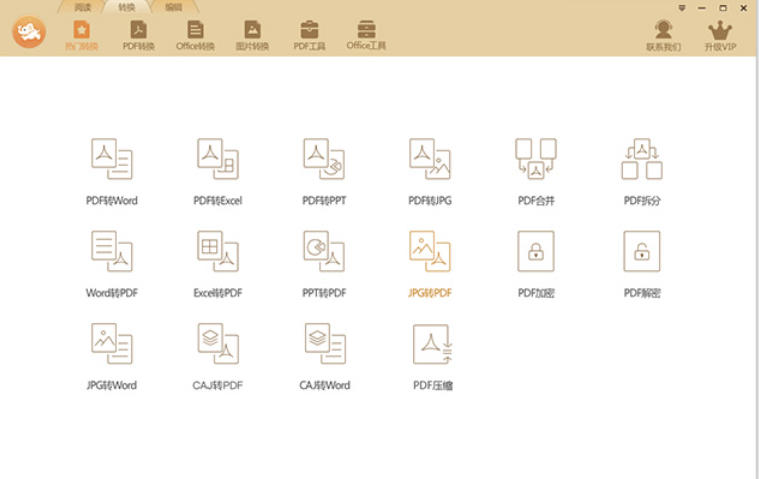The height and width of the screenshot is (479, 759).
Task: Open the PDF转换 toolbar category
Action: tap(139, 35)
